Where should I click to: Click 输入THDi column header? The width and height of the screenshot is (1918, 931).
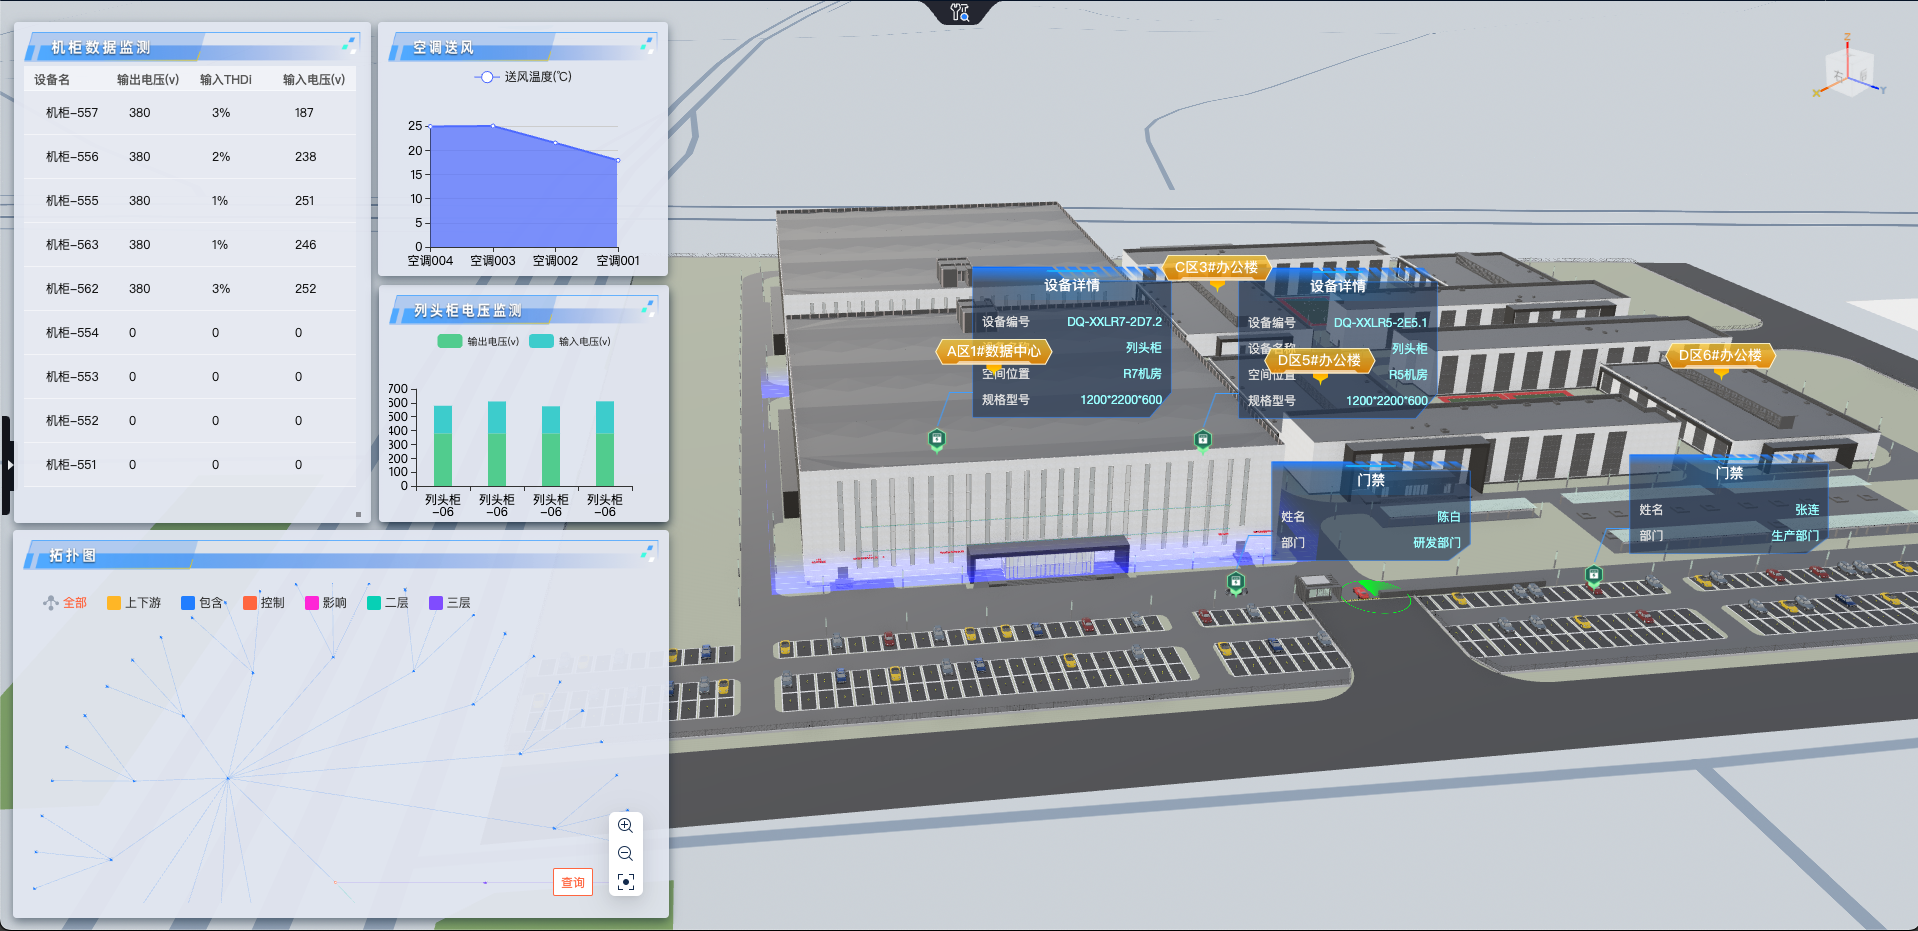pyautogui.click(x=226, y=80)
